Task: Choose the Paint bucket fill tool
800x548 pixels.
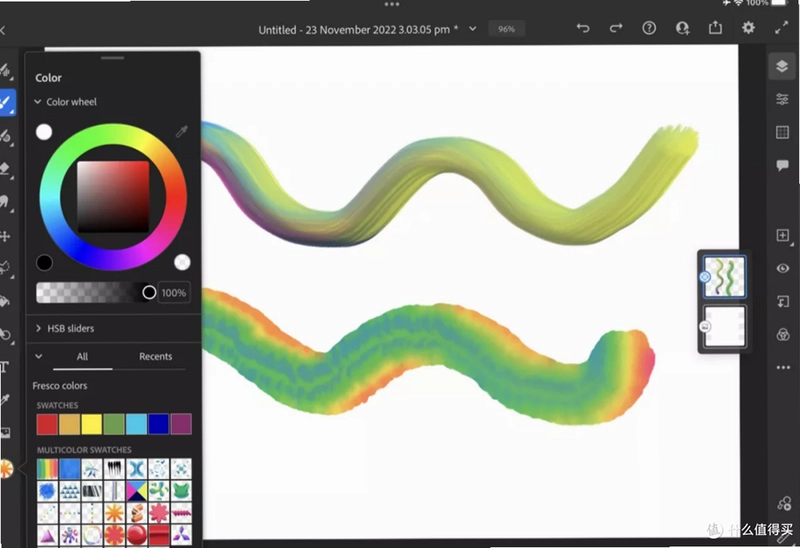Action: [5, 301]
